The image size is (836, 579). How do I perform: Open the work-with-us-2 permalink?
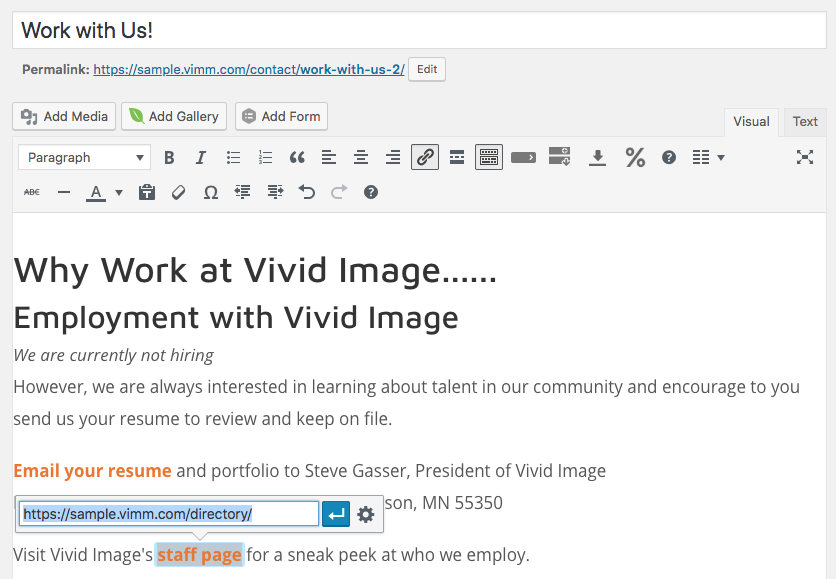(248, 69)
